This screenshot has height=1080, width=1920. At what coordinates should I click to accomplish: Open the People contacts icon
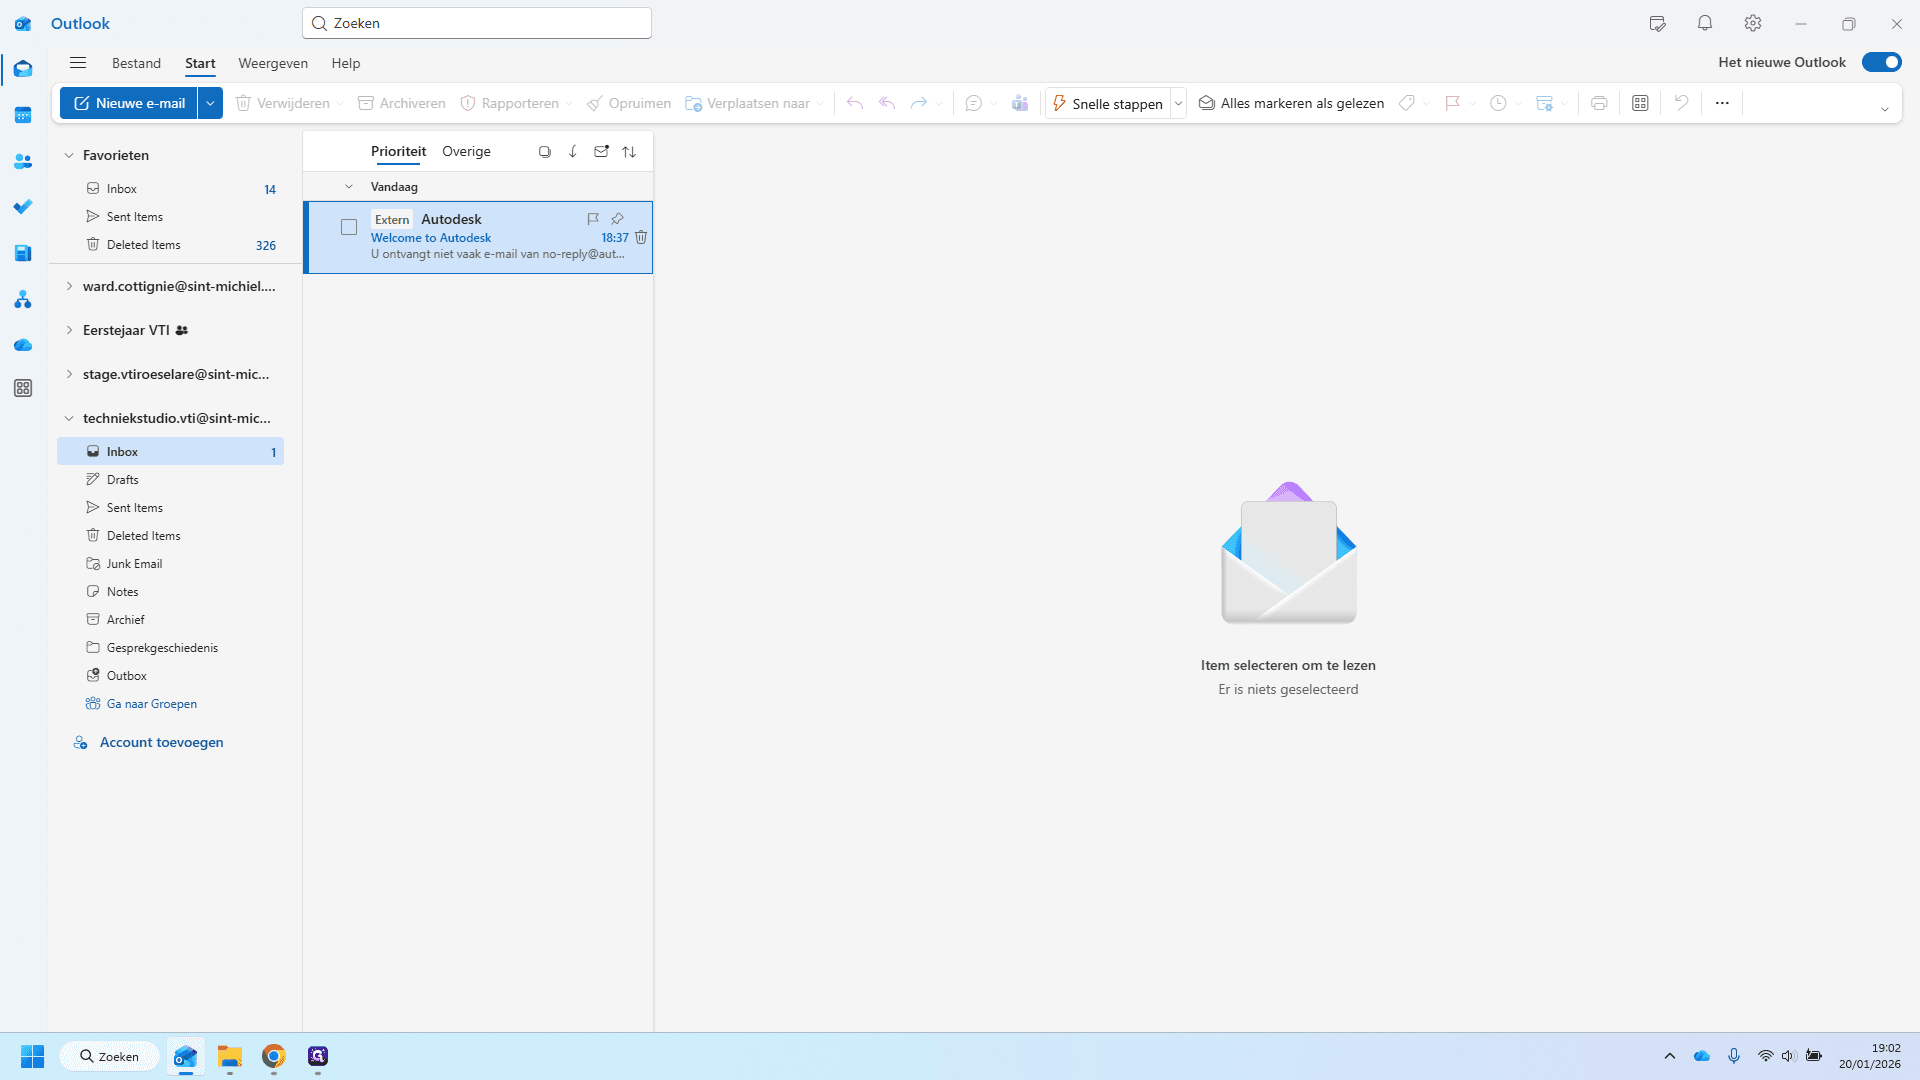click(23, 161)
